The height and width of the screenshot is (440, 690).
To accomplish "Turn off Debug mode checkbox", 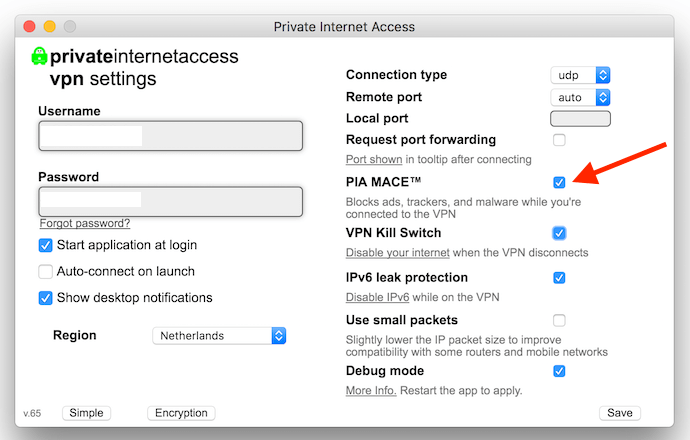I will (x=559, y=371).
